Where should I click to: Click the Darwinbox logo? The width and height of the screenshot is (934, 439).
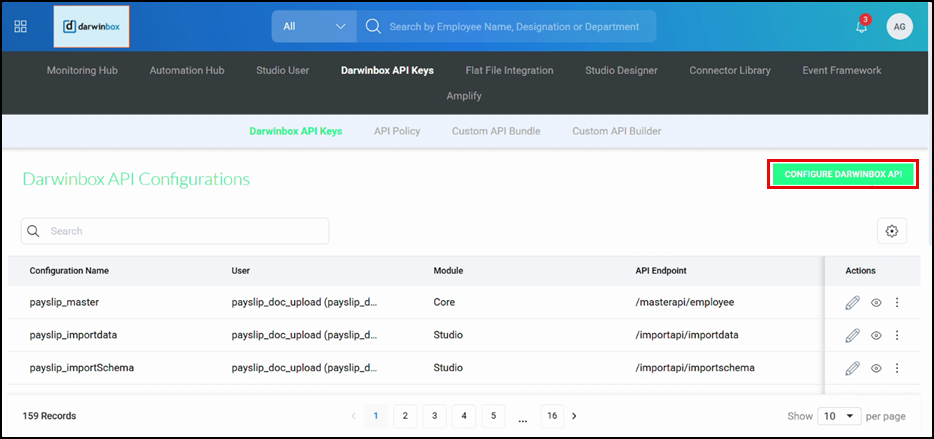pyautogui.click(x=91, y=26)
